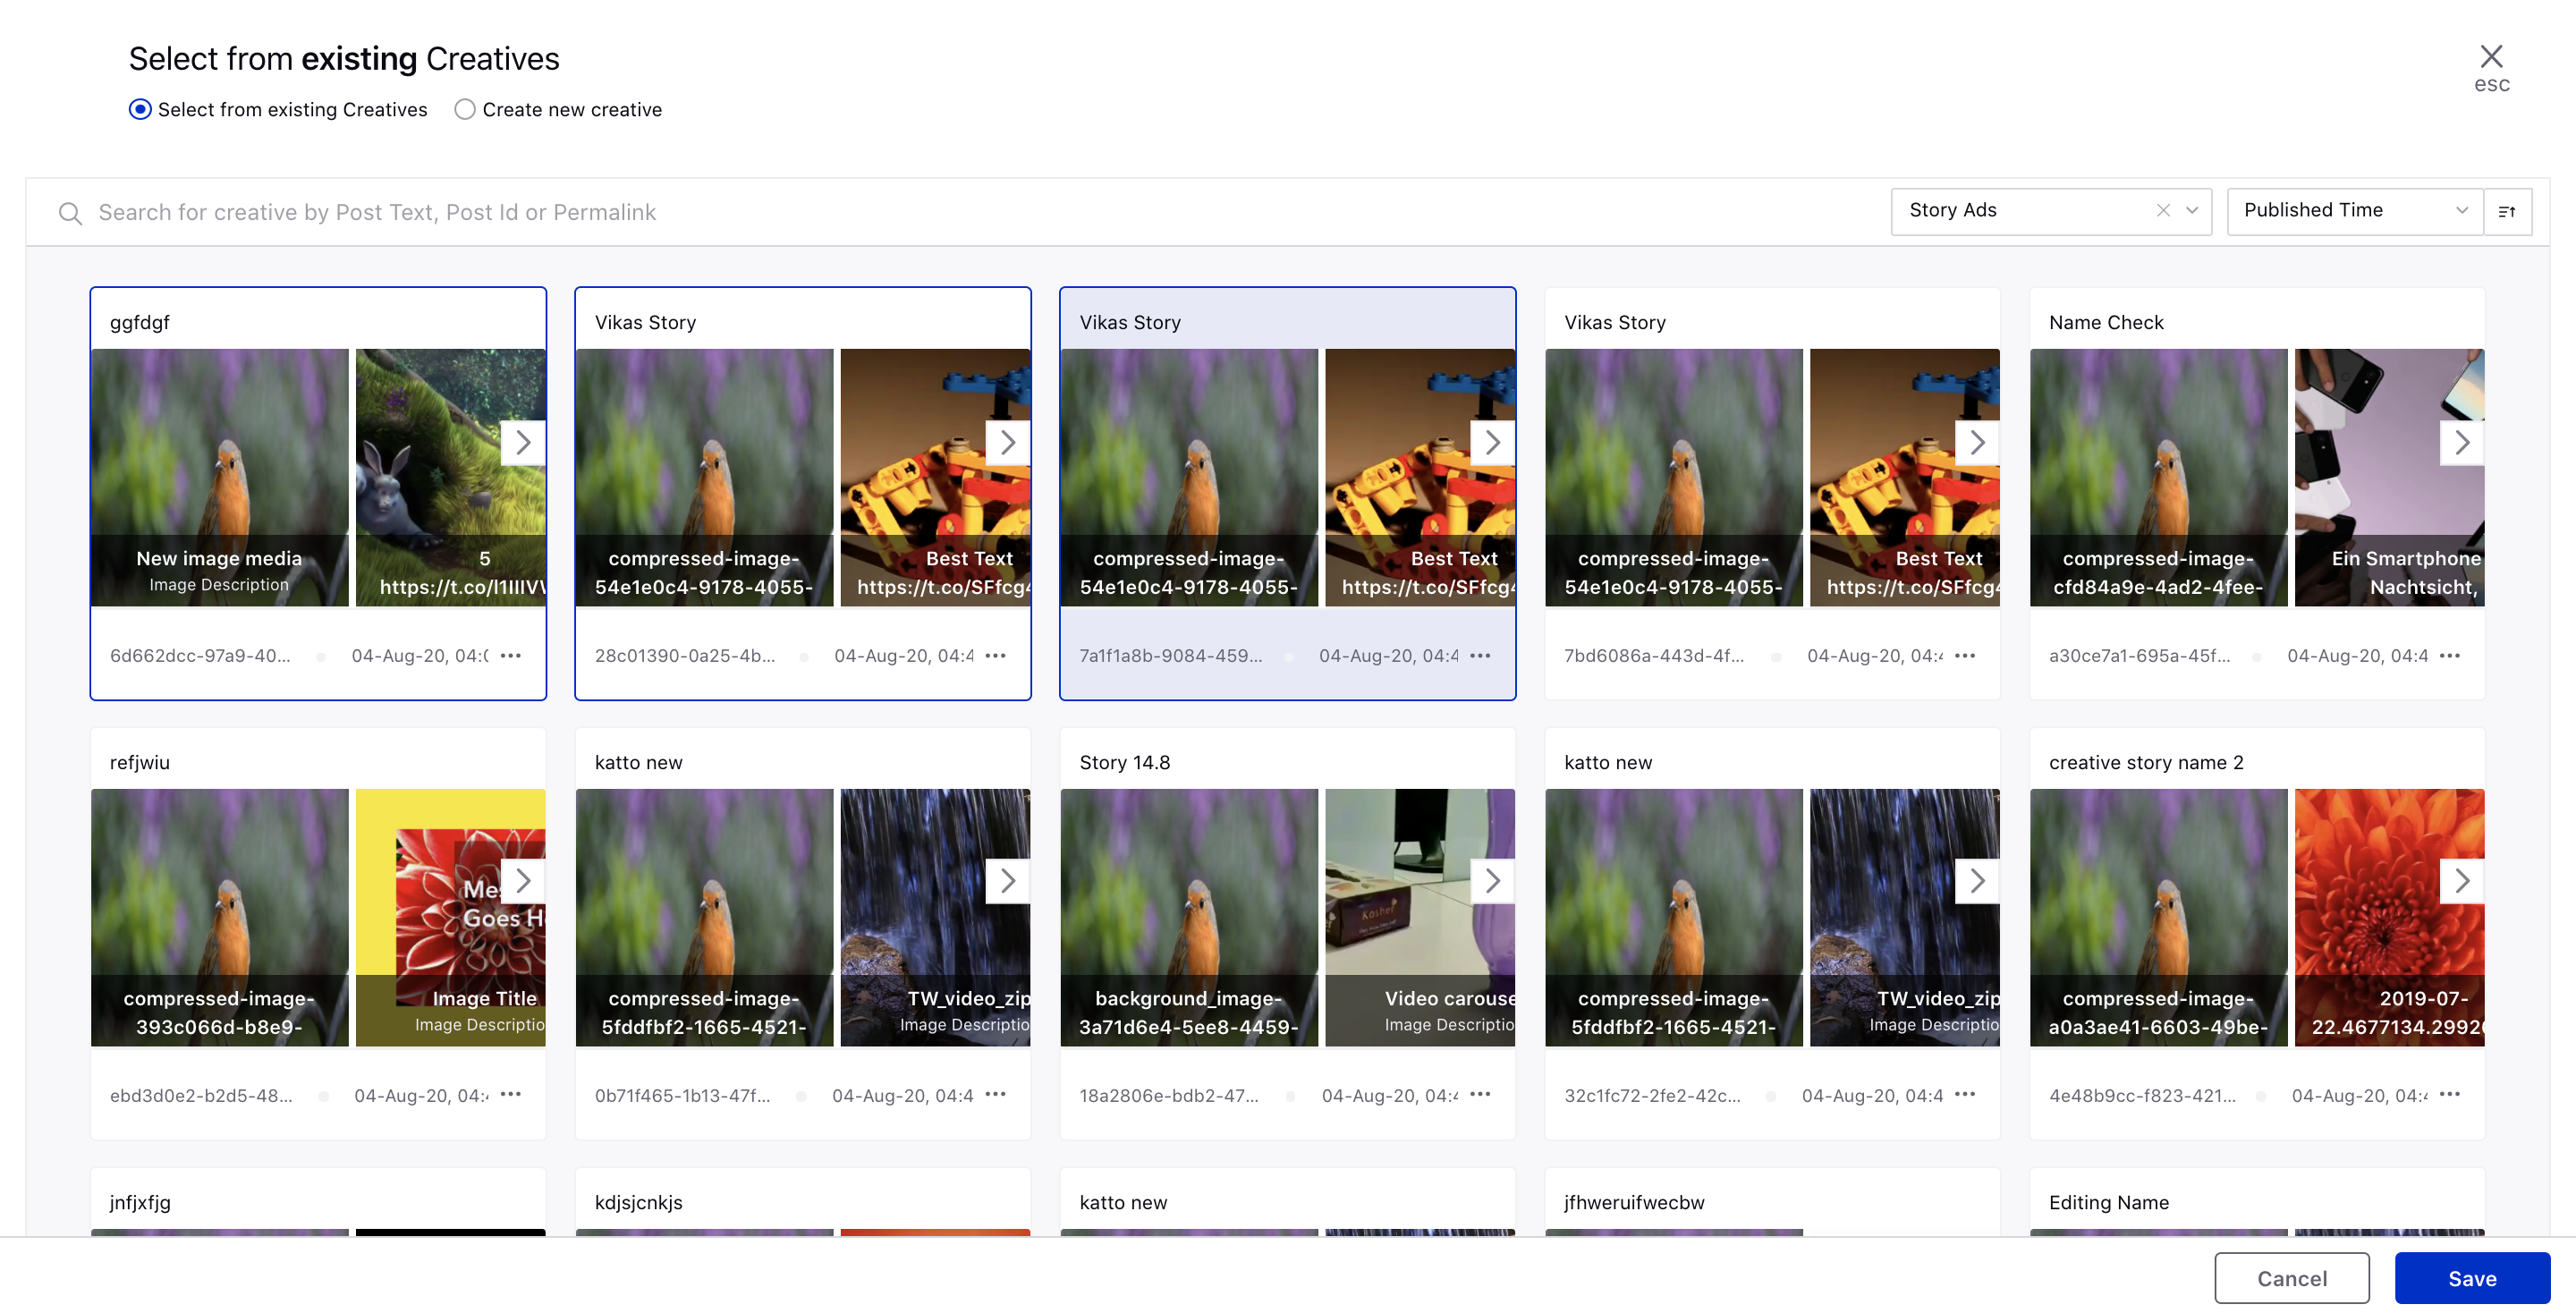Image resolution: width=2576 pixels, height=1313 pixels.
Task: Close the dialog with the X esc icon
Action: click(x=2491, y=67)
